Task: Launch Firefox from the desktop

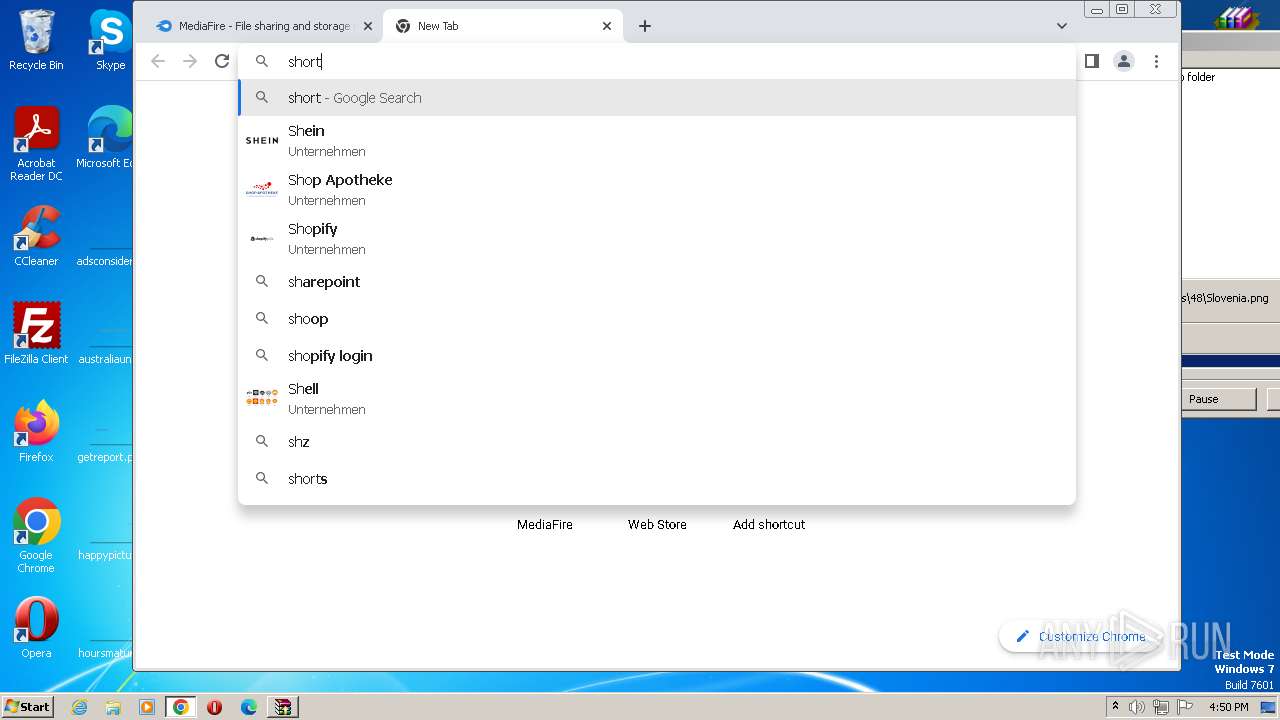Action: coord(36,432)
